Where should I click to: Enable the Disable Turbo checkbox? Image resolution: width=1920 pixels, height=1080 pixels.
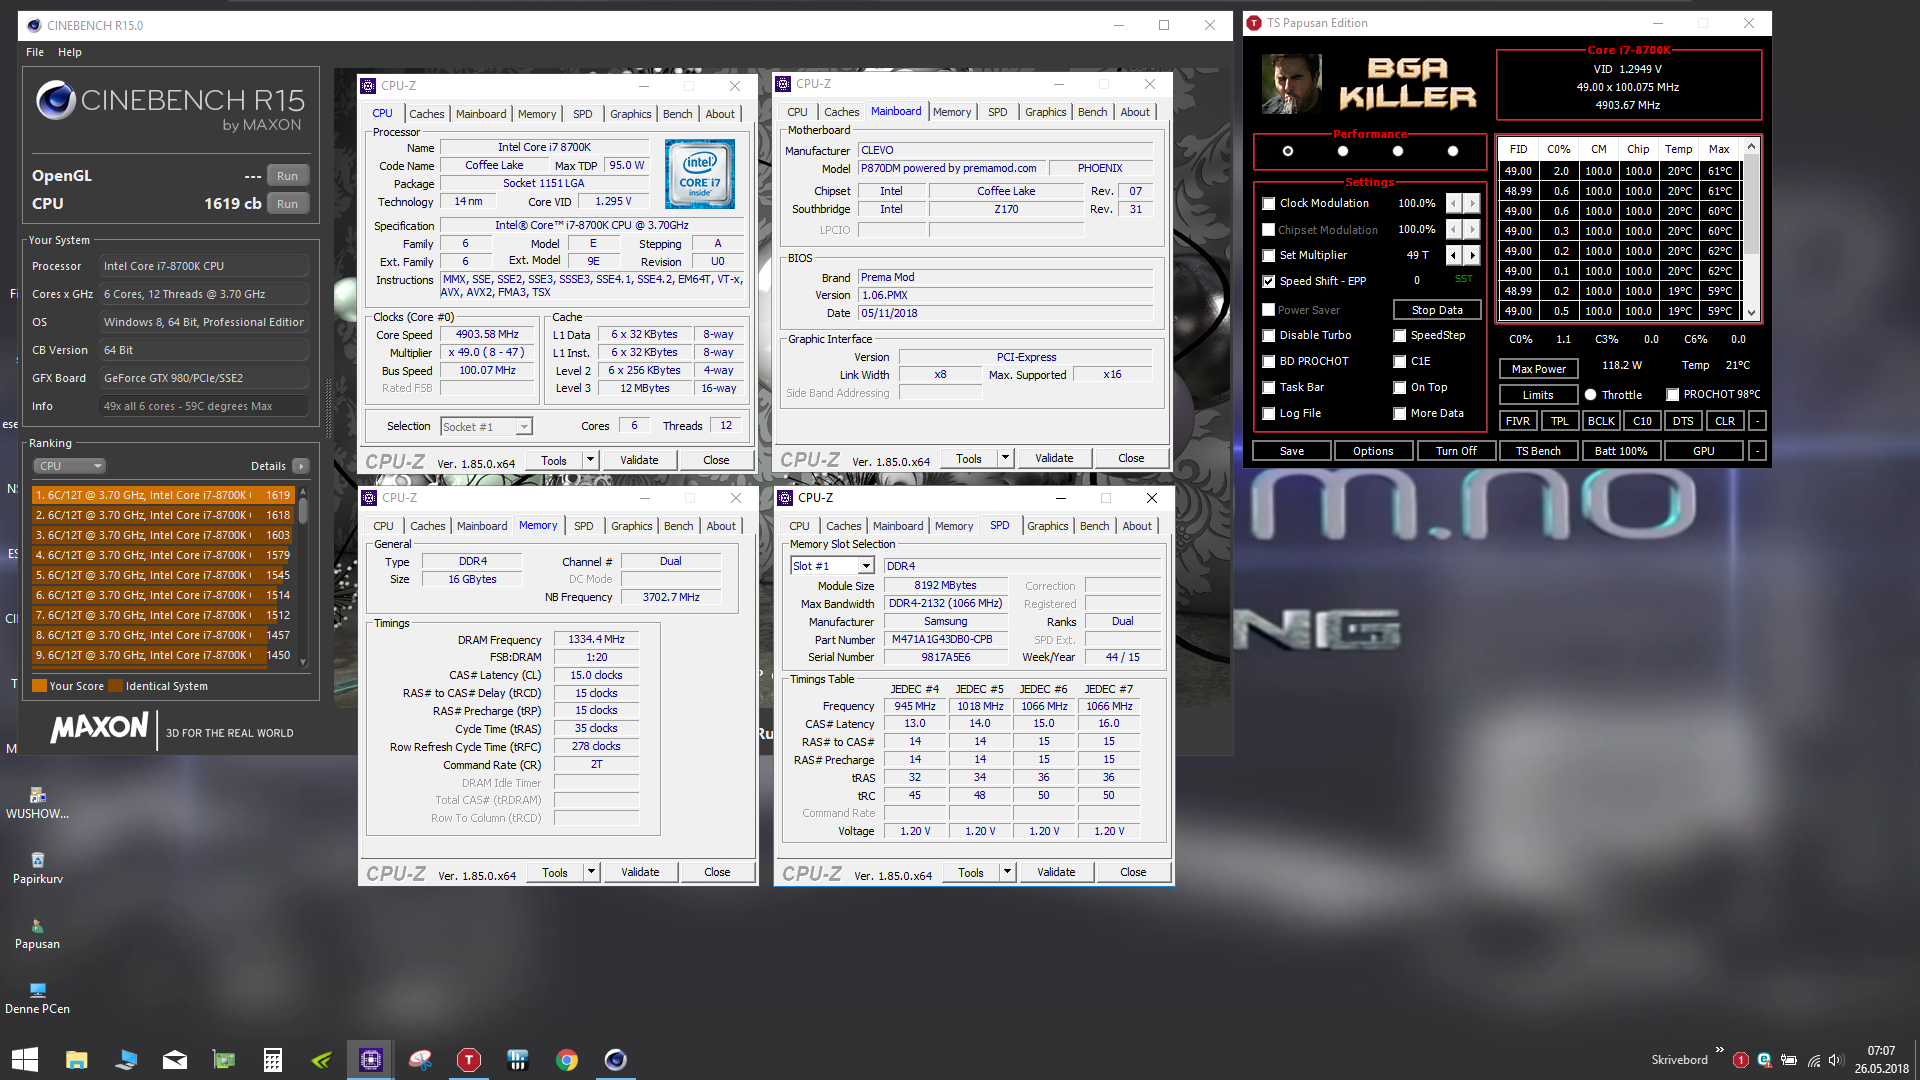pyautogui.click(x=1269, y=336)
